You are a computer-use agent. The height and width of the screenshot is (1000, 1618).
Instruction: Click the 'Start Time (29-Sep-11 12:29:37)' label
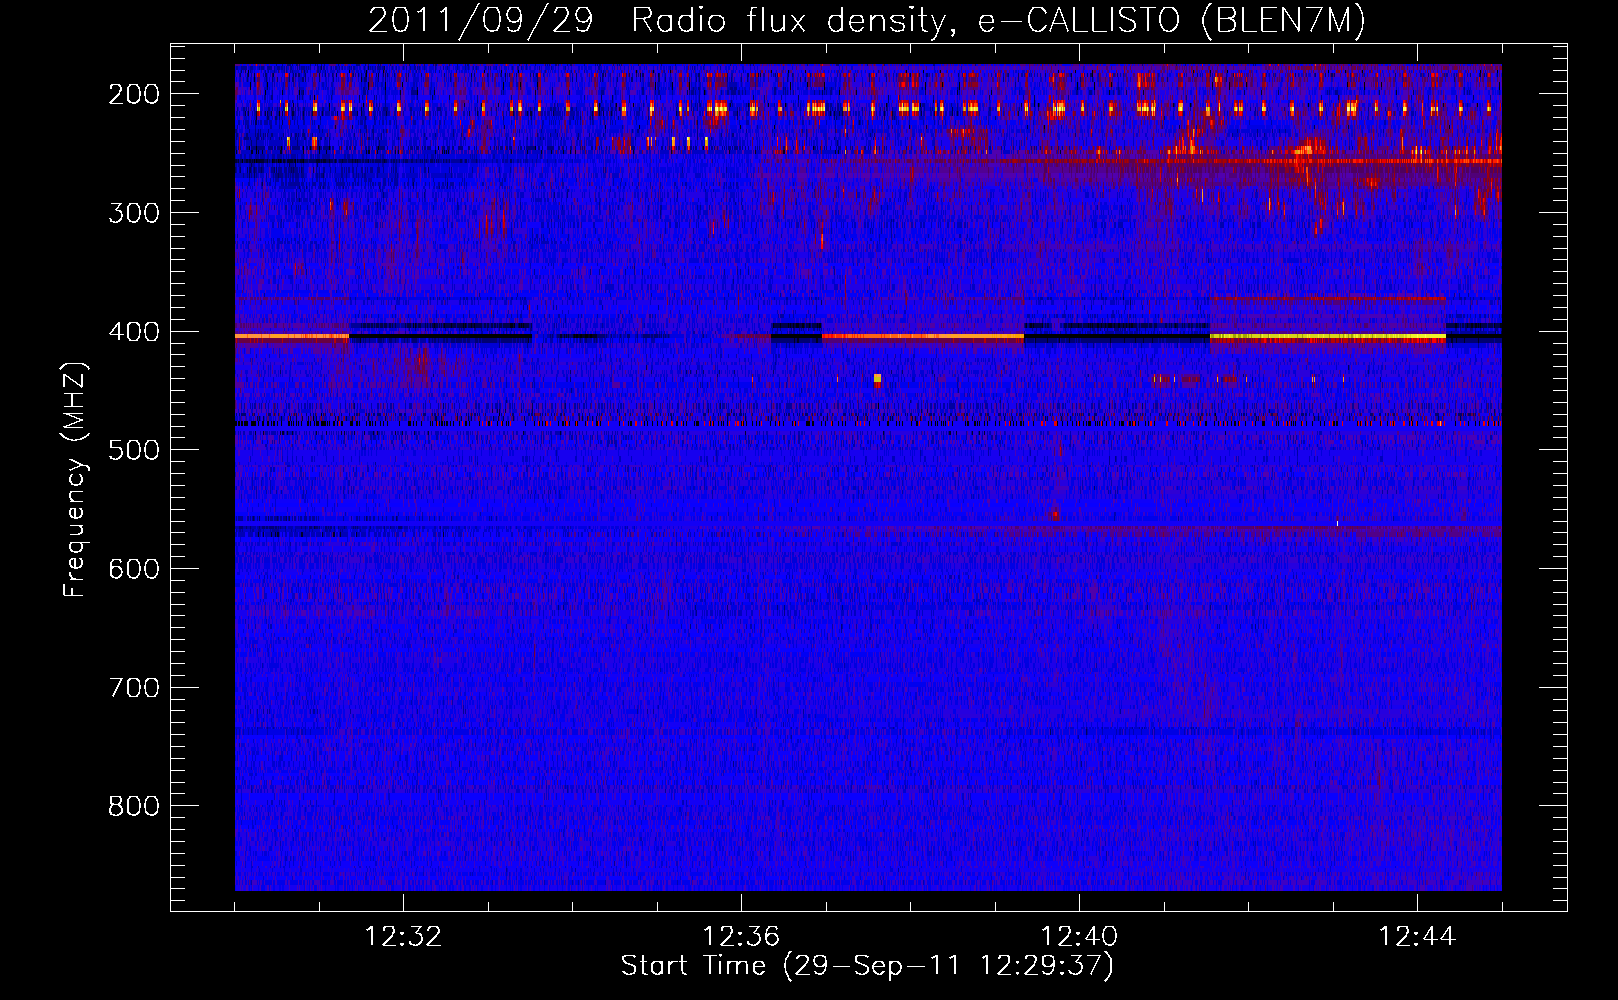click(867, 966)
